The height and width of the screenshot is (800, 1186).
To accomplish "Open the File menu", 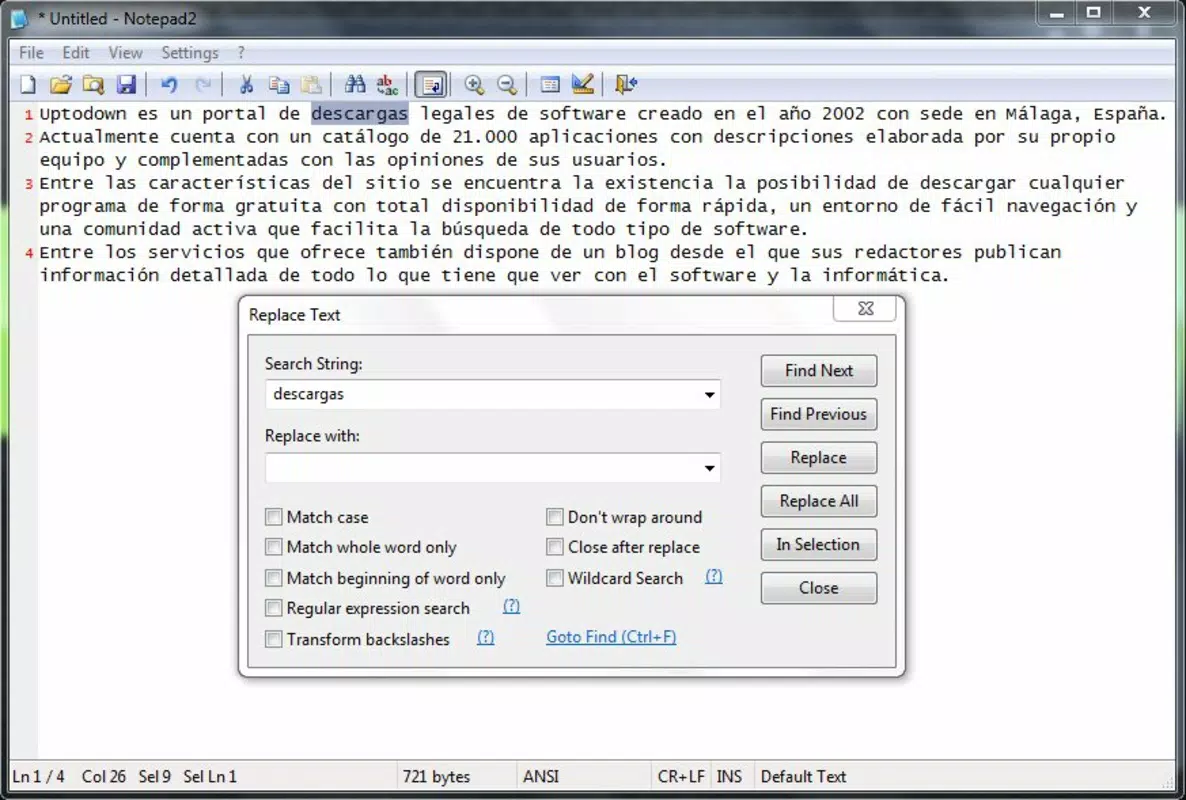I will pyautogui.click(x=31, y=52).
